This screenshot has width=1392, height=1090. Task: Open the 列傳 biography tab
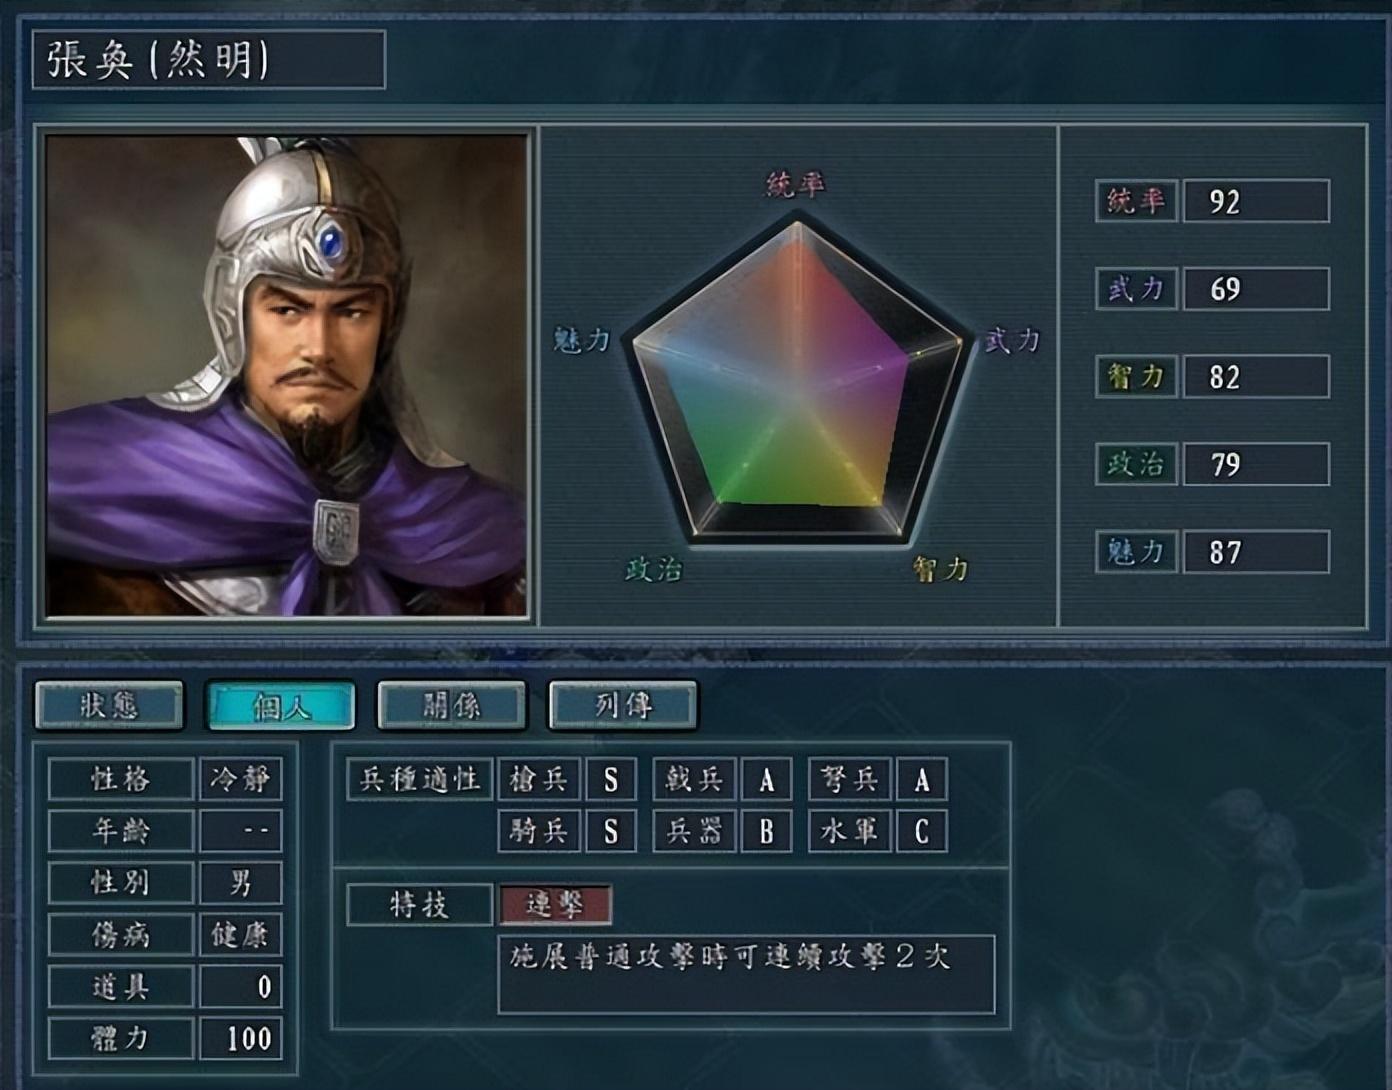(623, 706)
